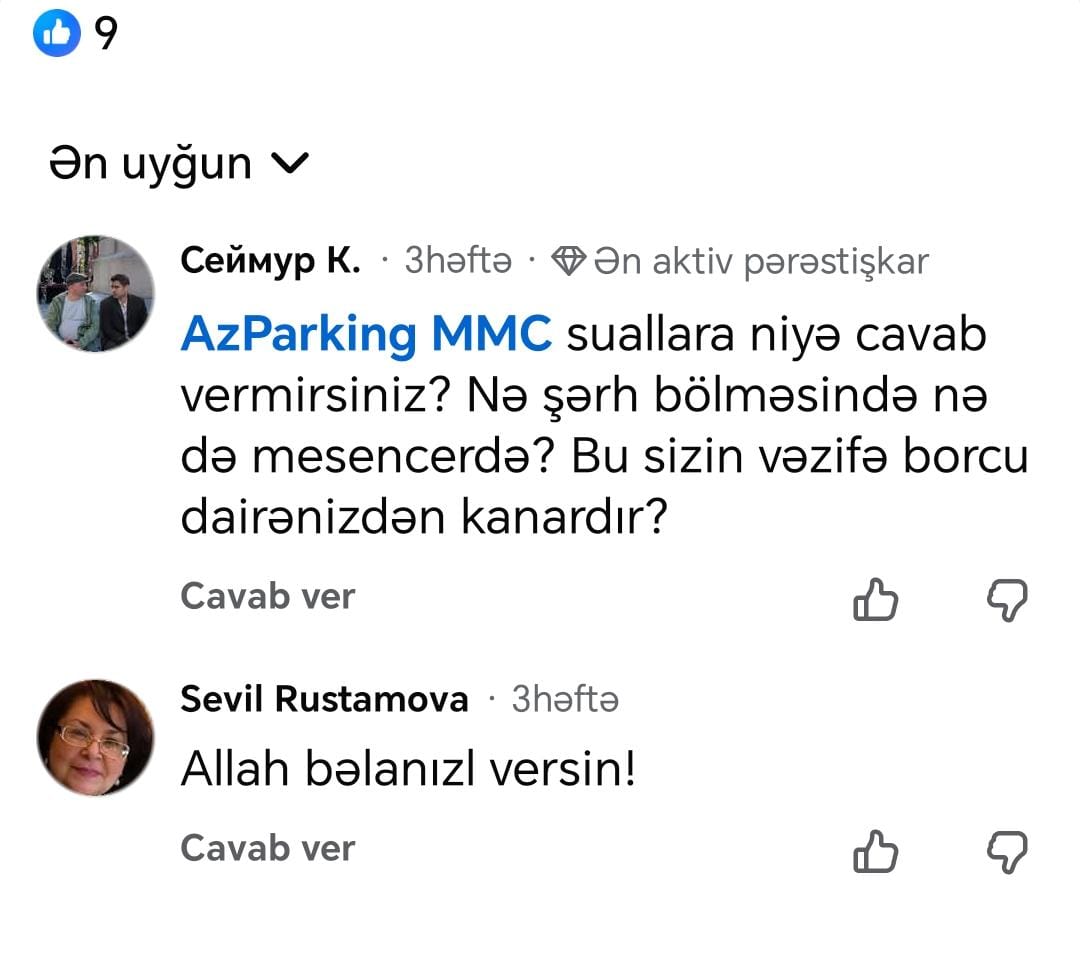The image size is (1080, 960).
Task: Click the 3həftə timestamp on Сеймур К.'s comment
Action: (x=458, y=261)
